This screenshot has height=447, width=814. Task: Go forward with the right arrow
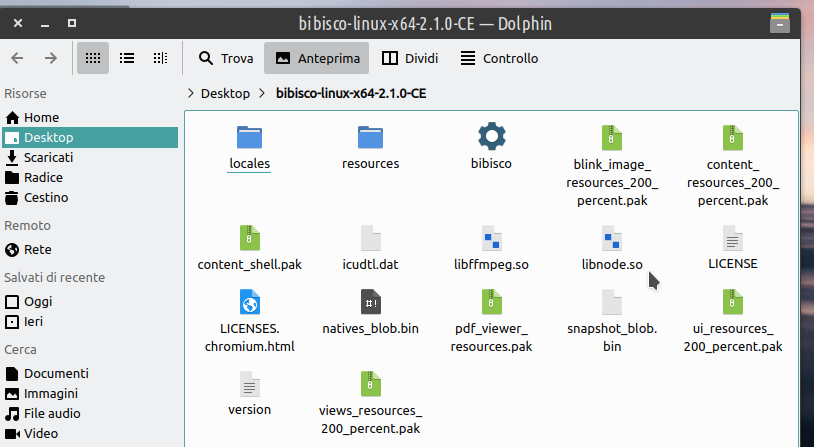tap(50, 58)
